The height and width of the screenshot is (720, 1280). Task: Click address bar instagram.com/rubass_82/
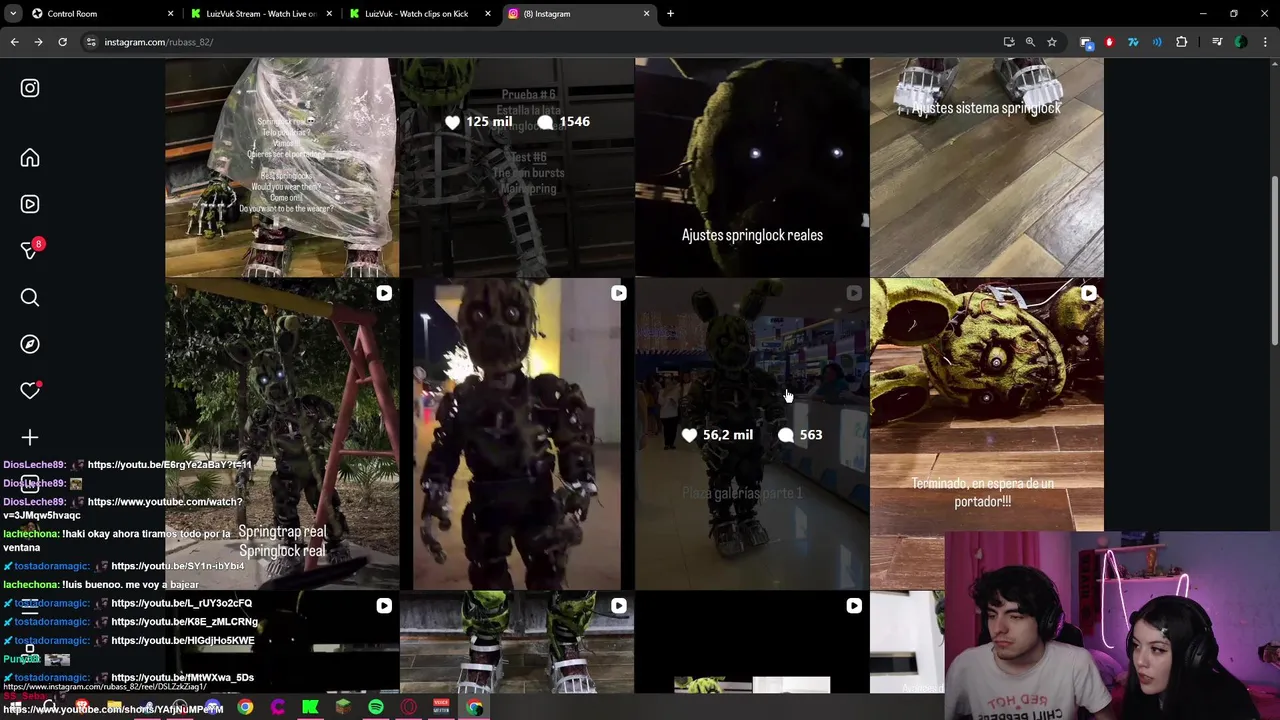(540, 42)
